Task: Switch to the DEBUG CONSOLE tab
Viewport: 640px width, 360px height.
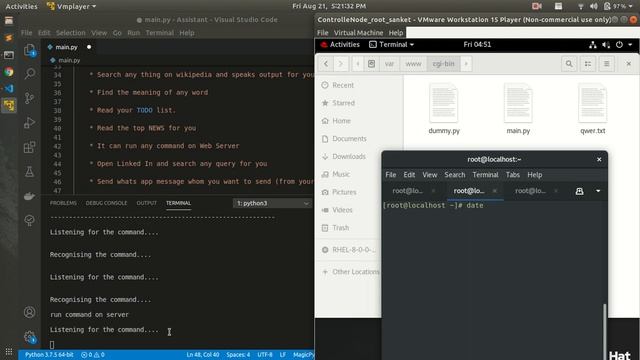Action: [106, 203]
